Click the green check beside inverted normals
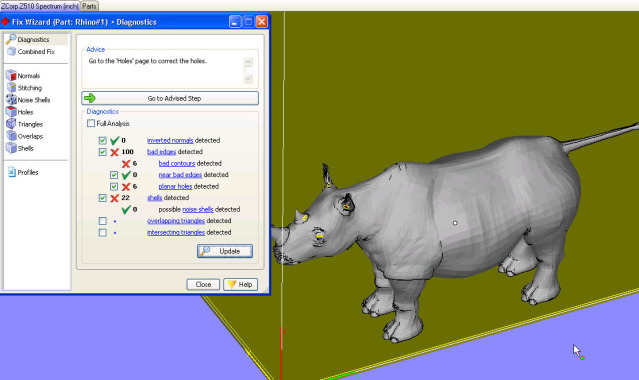 [115, 141]
